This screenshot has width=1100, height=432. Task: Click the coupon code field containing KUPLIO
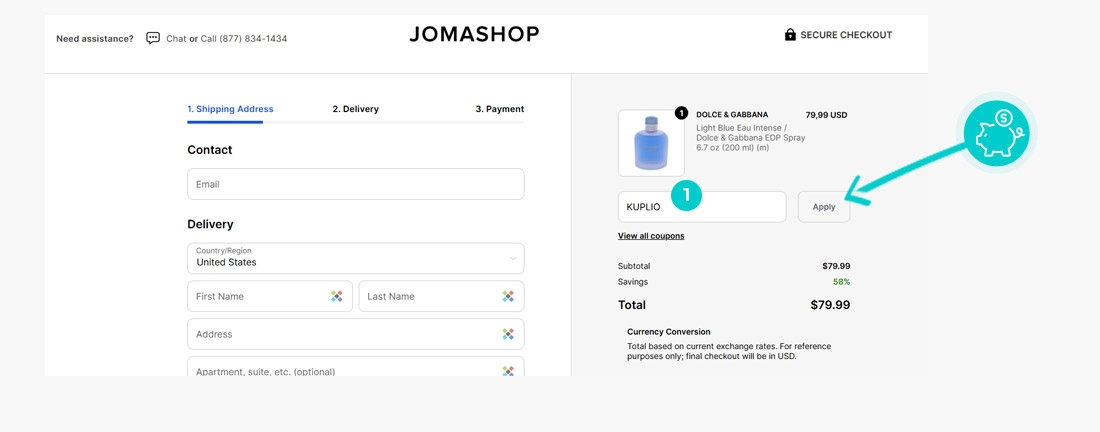(x=702, y=207)
